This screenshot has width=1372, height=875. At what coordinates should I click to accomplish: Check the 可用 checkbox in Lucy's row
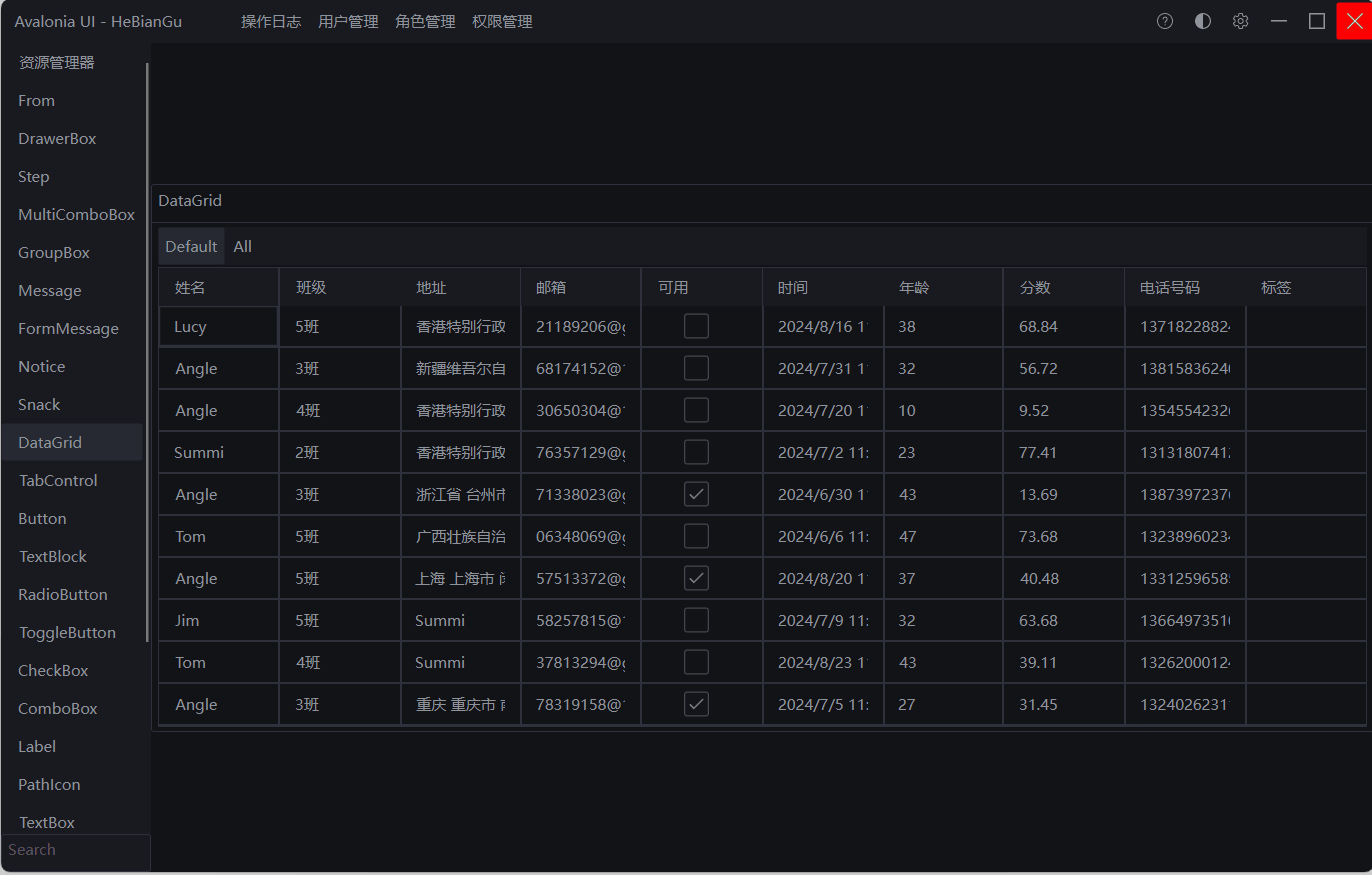[x=696, y=325]
